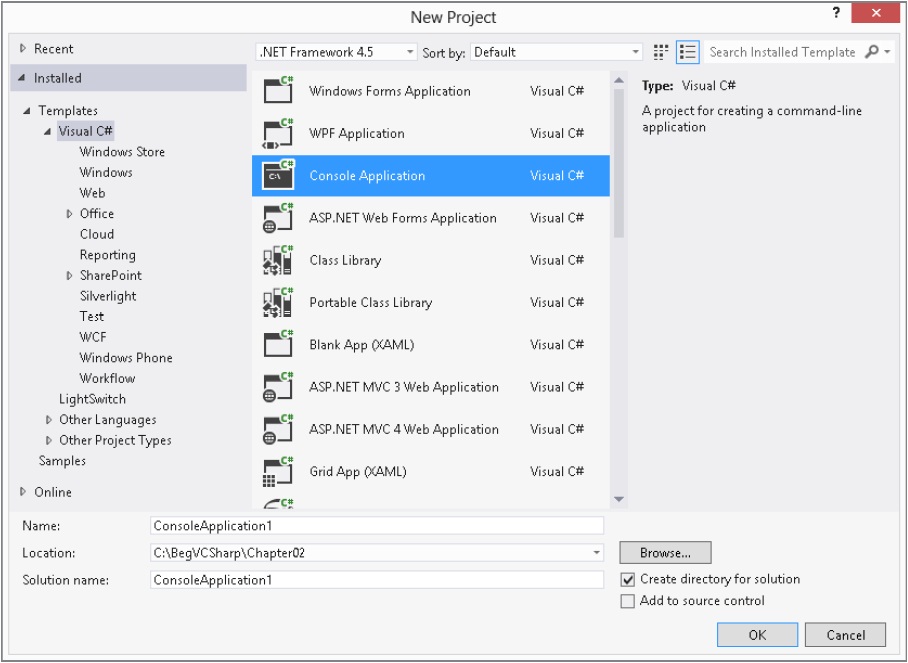
Task: Toggle Create directory for solution checkbox
Action: pyautogui.click(x=628, y=579)
